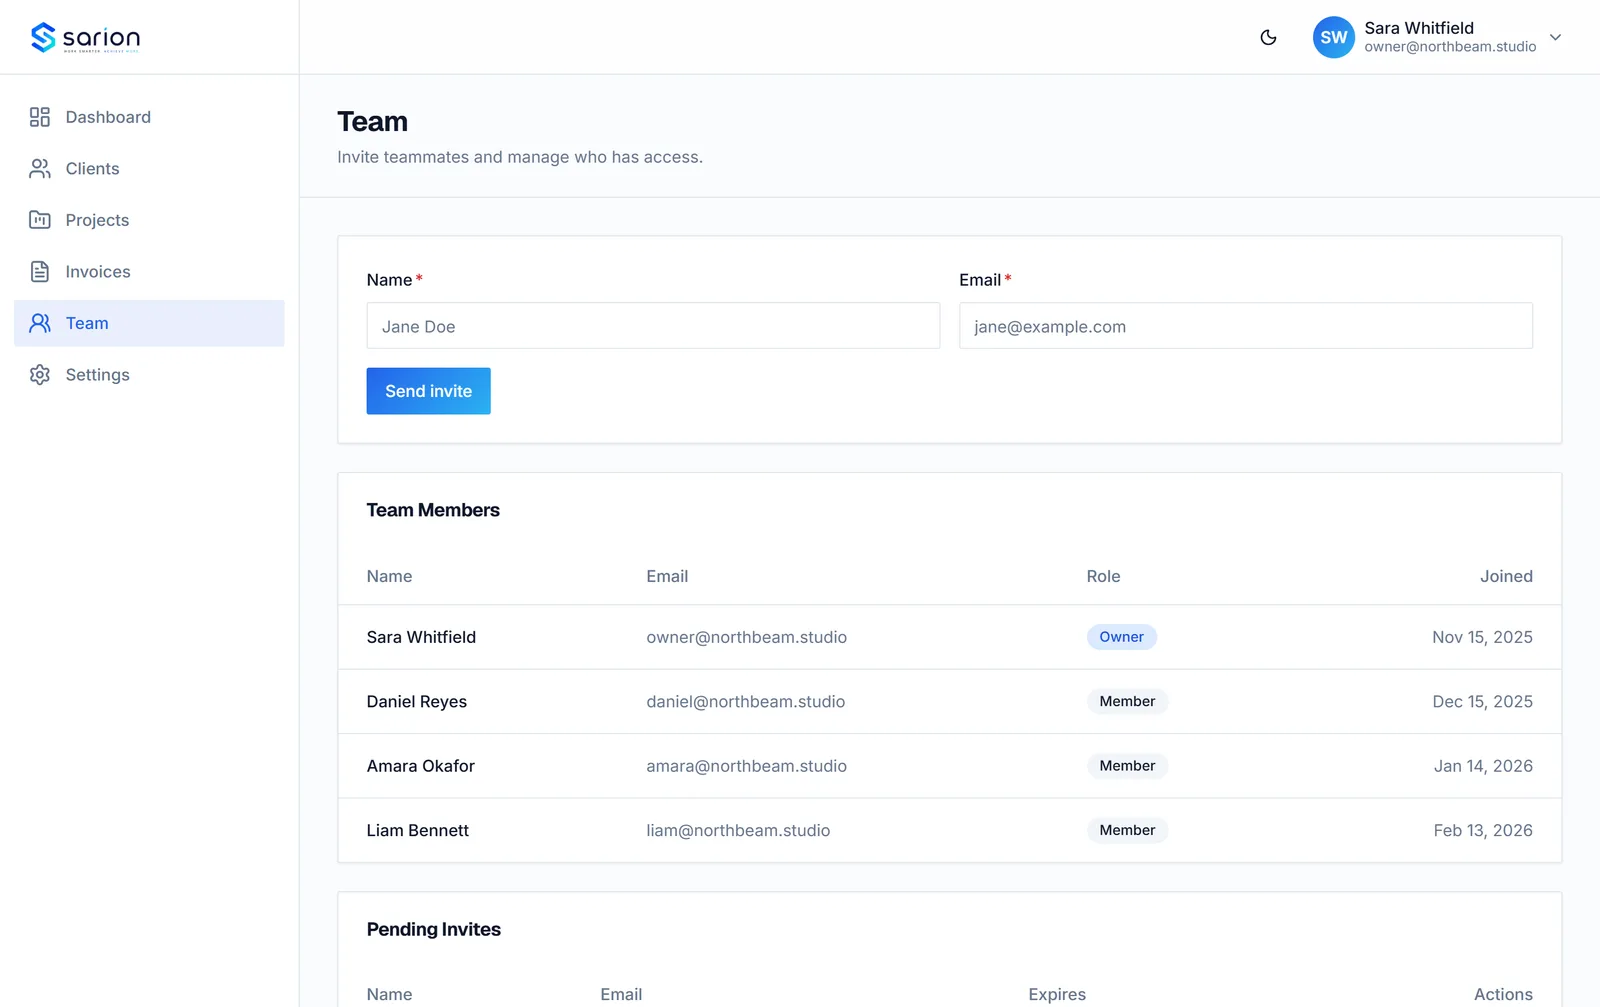This screenshot has width=1600, height=1007.
Task: Click the Projects folder icon
Action: (x=40, y=220)
